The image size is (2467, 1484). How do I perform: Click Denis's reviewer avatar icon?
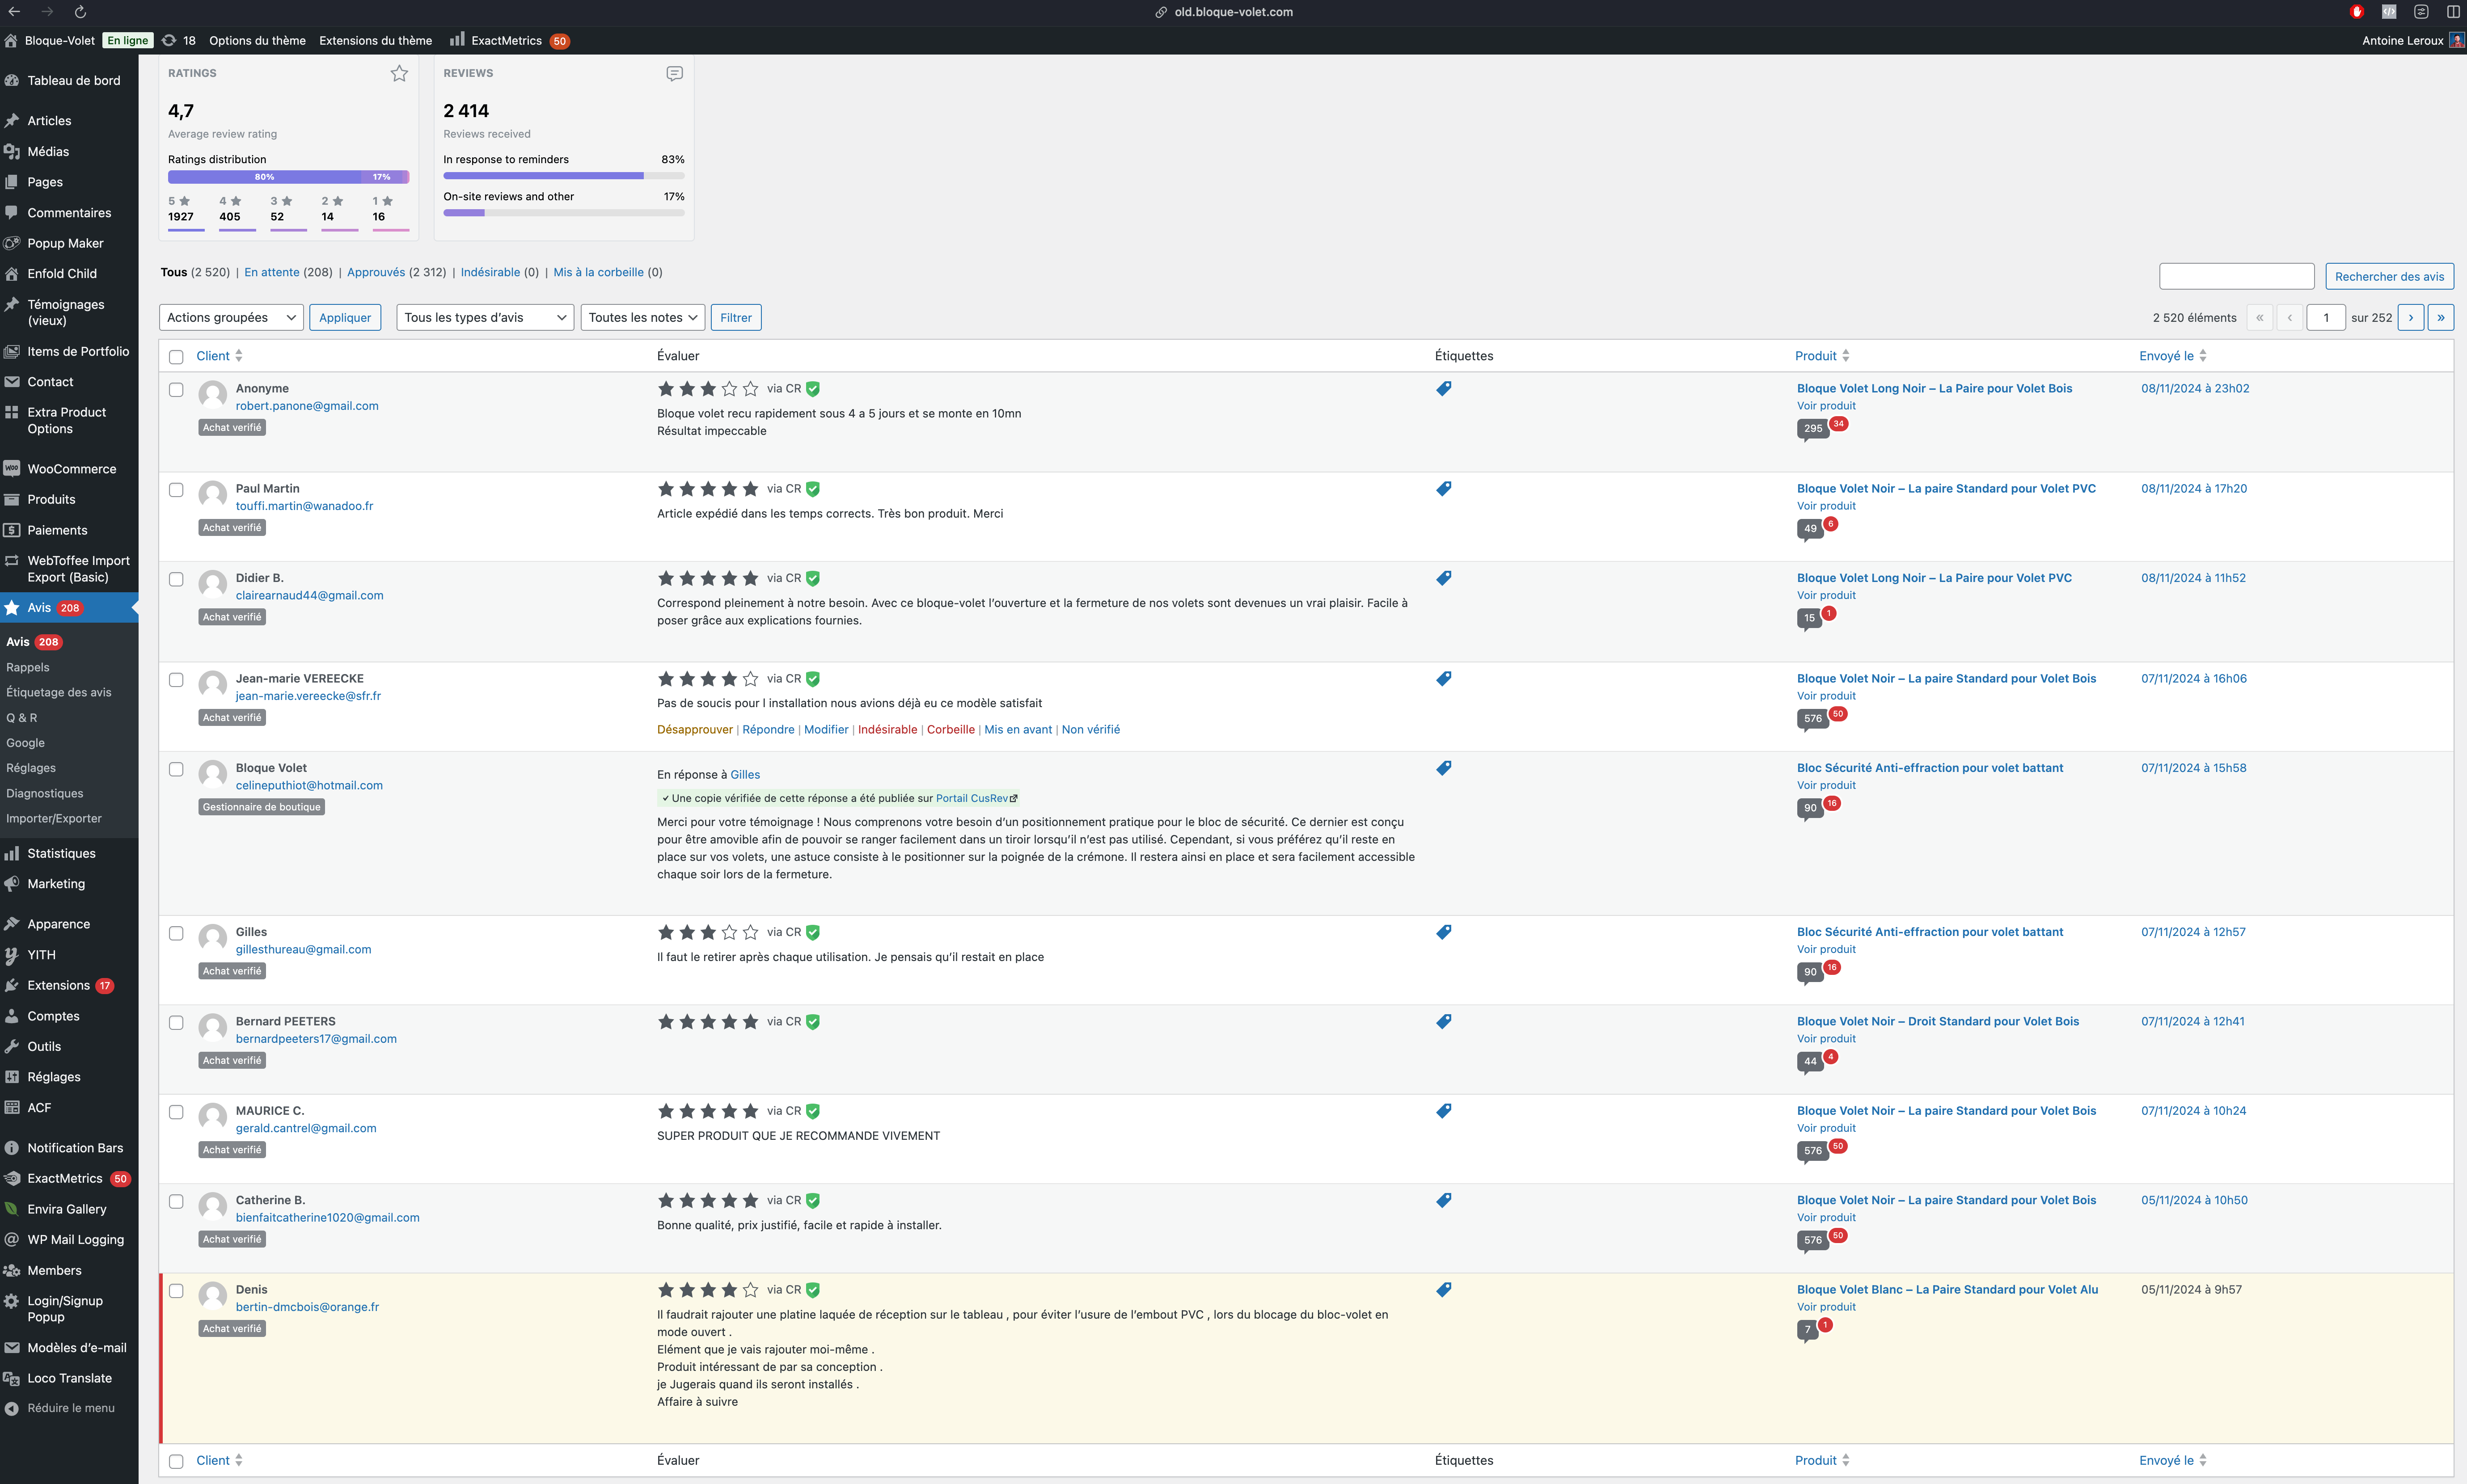point(212,1295)
